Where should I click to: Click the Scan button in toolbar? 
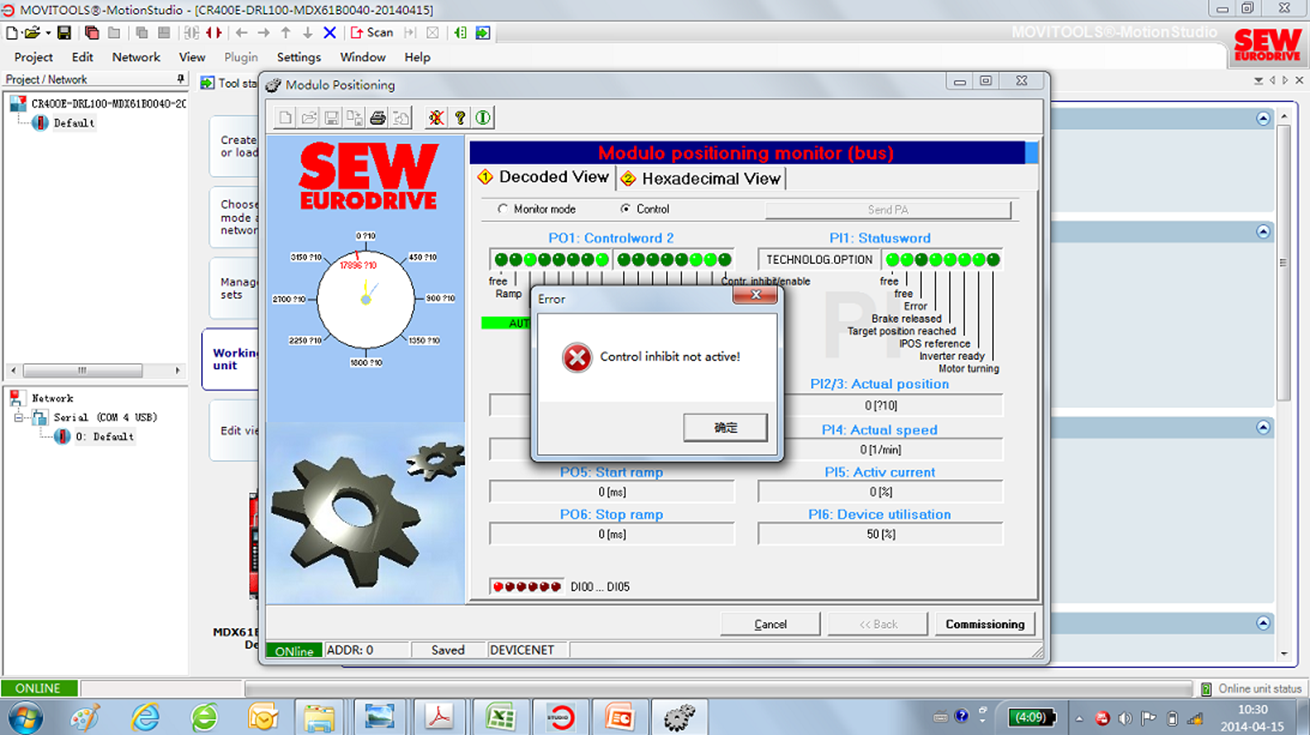click(372, 33)
